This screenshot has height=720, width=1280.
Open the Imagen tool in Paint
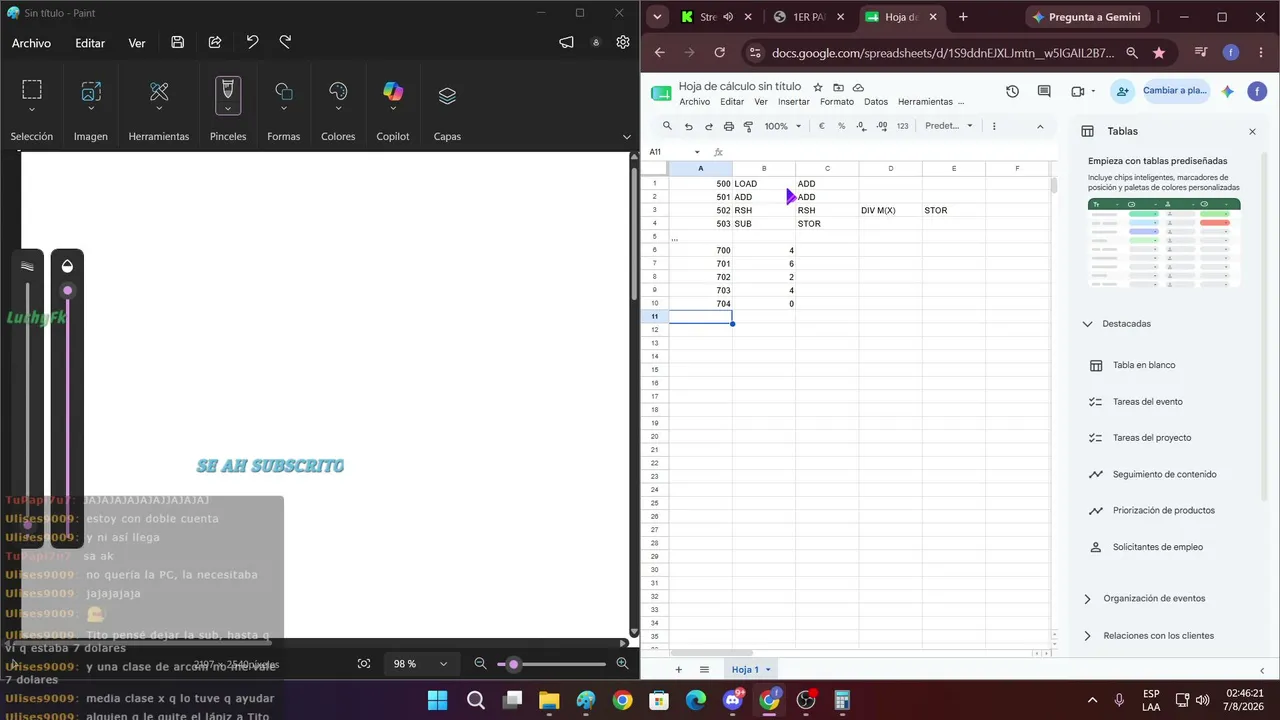point(91,91)
